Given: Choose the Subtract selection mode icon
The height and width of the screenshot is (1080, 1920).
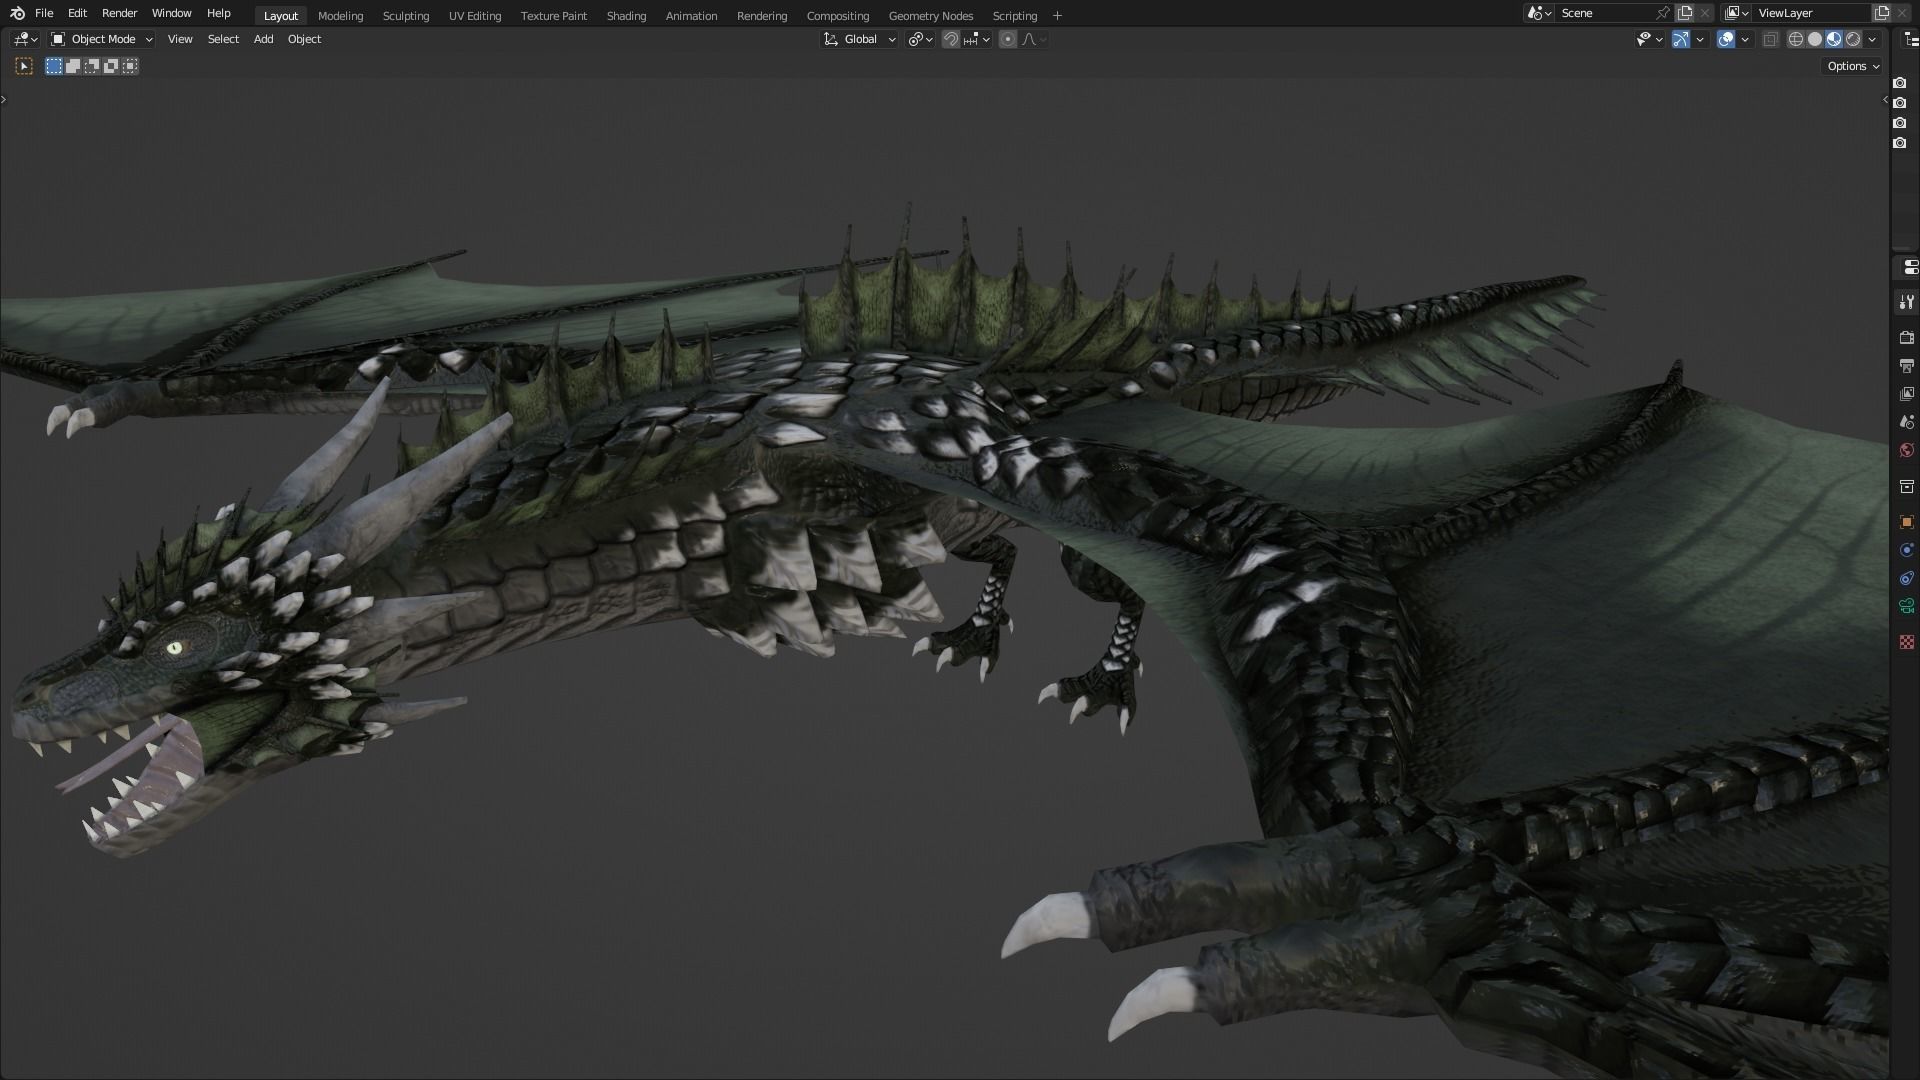Looking at the screenshot, I should 92,66.
